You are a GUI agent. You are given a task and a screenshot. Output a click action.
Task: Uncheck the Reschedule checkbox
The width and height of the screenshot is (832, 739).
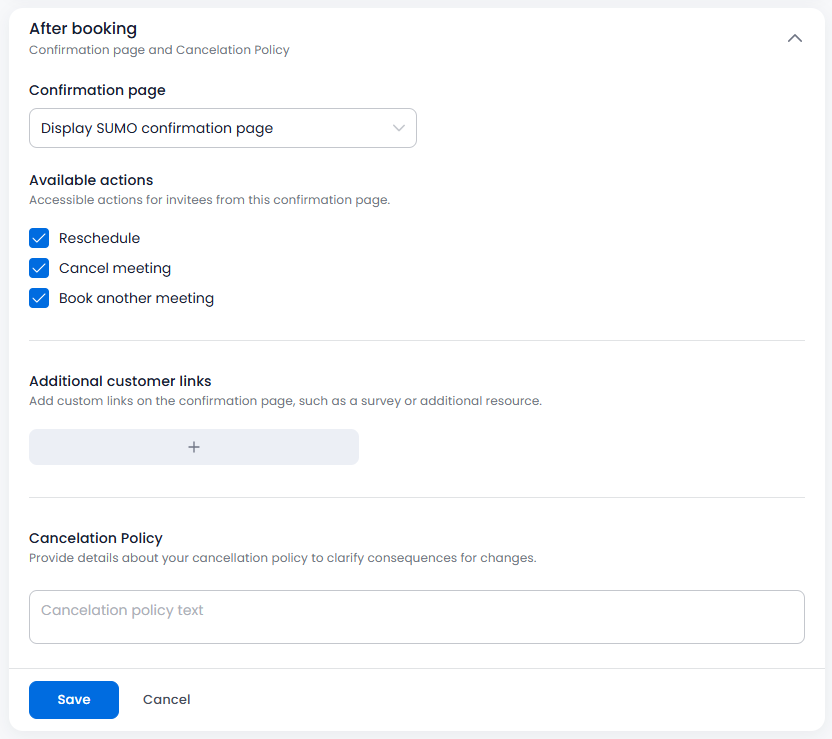(39, 238)
